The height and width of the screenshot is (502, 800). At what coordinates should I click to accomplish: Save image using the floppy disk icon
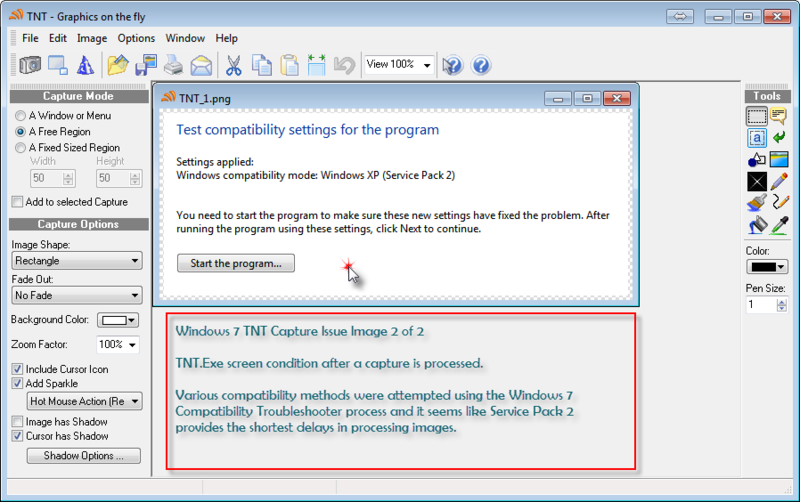tap(146, 65)
